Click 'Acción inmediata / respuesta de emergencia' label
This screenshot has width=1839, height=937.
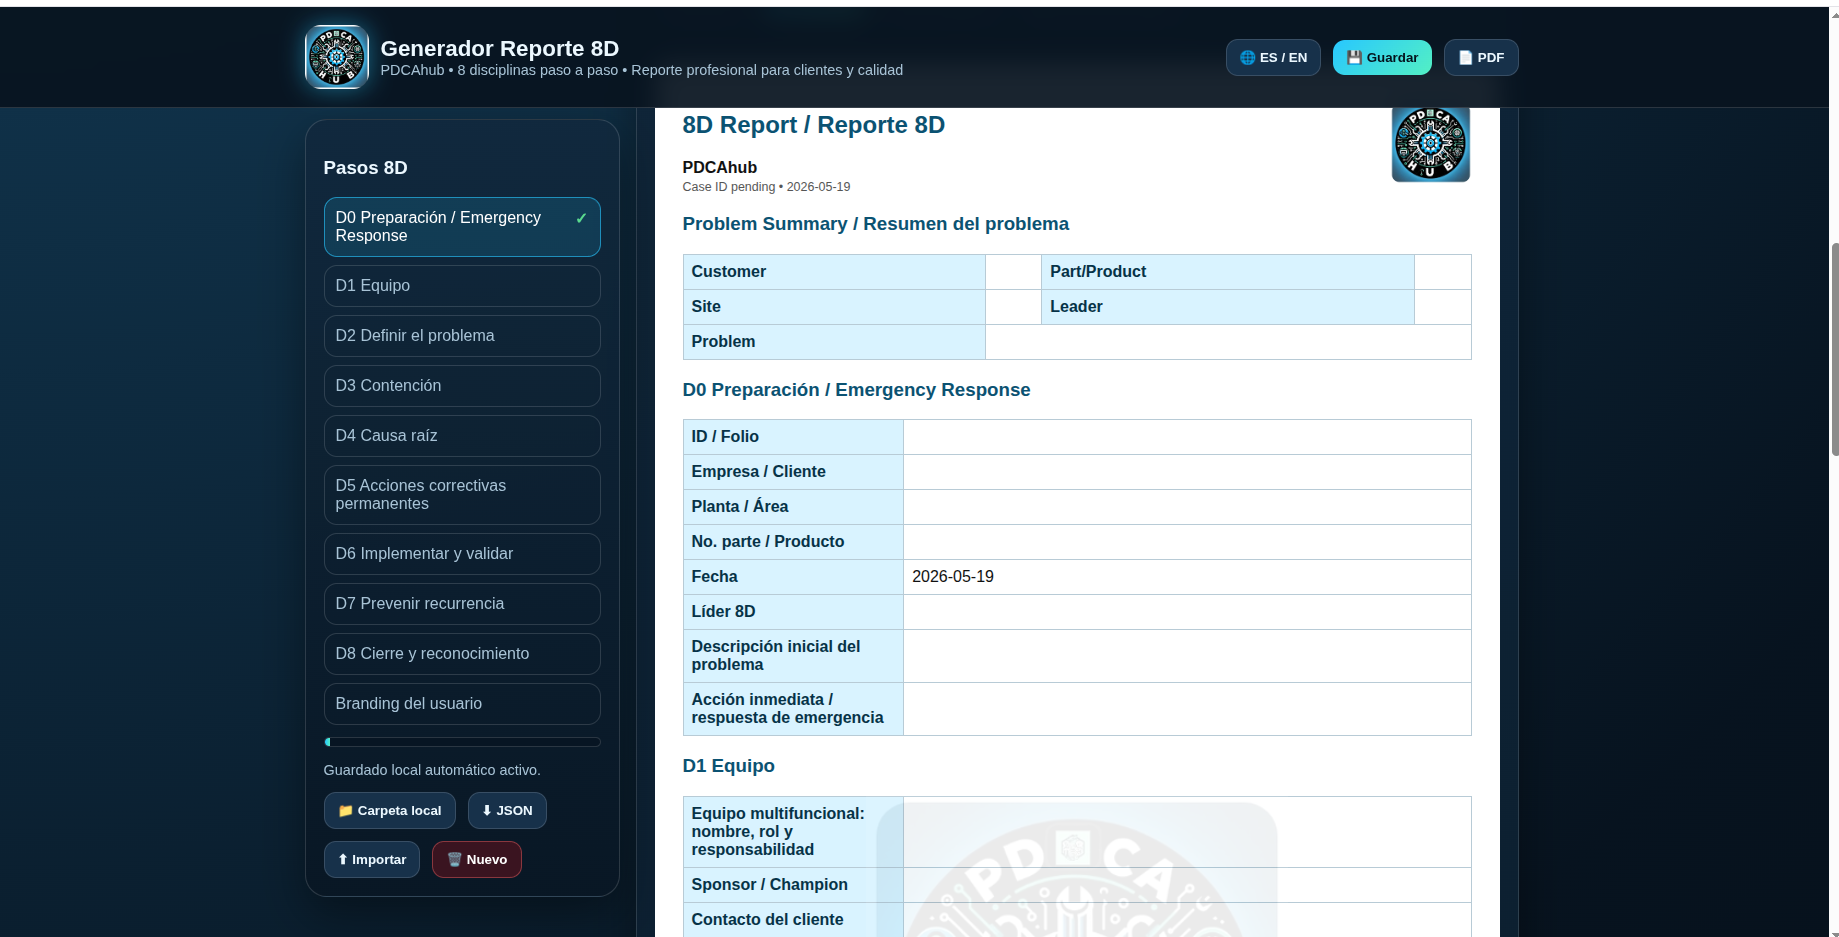pyautogui.click(x=787, y=709)
